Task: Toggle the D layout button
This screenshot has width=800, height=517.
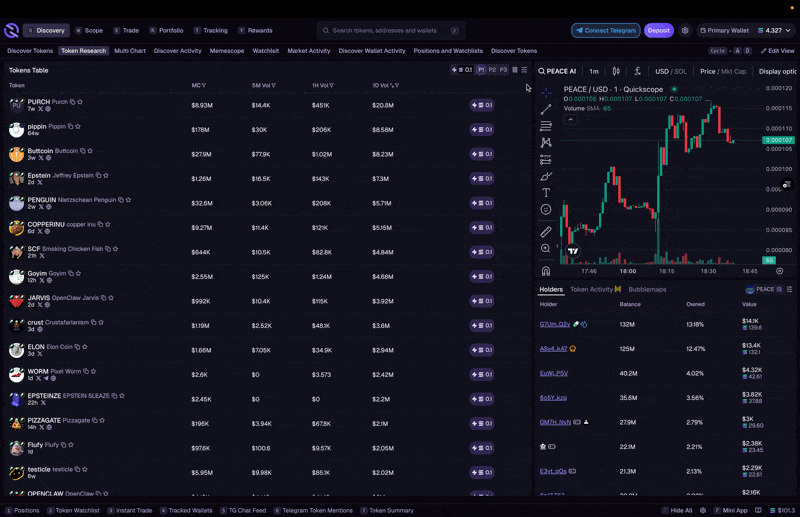Action: tap(747, 51)
